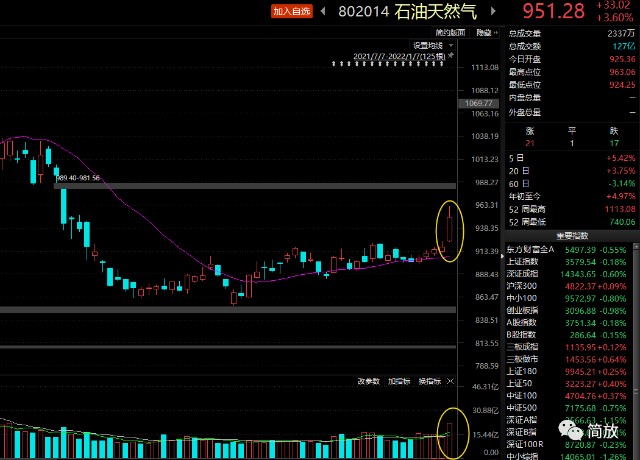Screen dimensions: 640x460
Task: Click the 951.28 current price
Action: coord(553,11)
